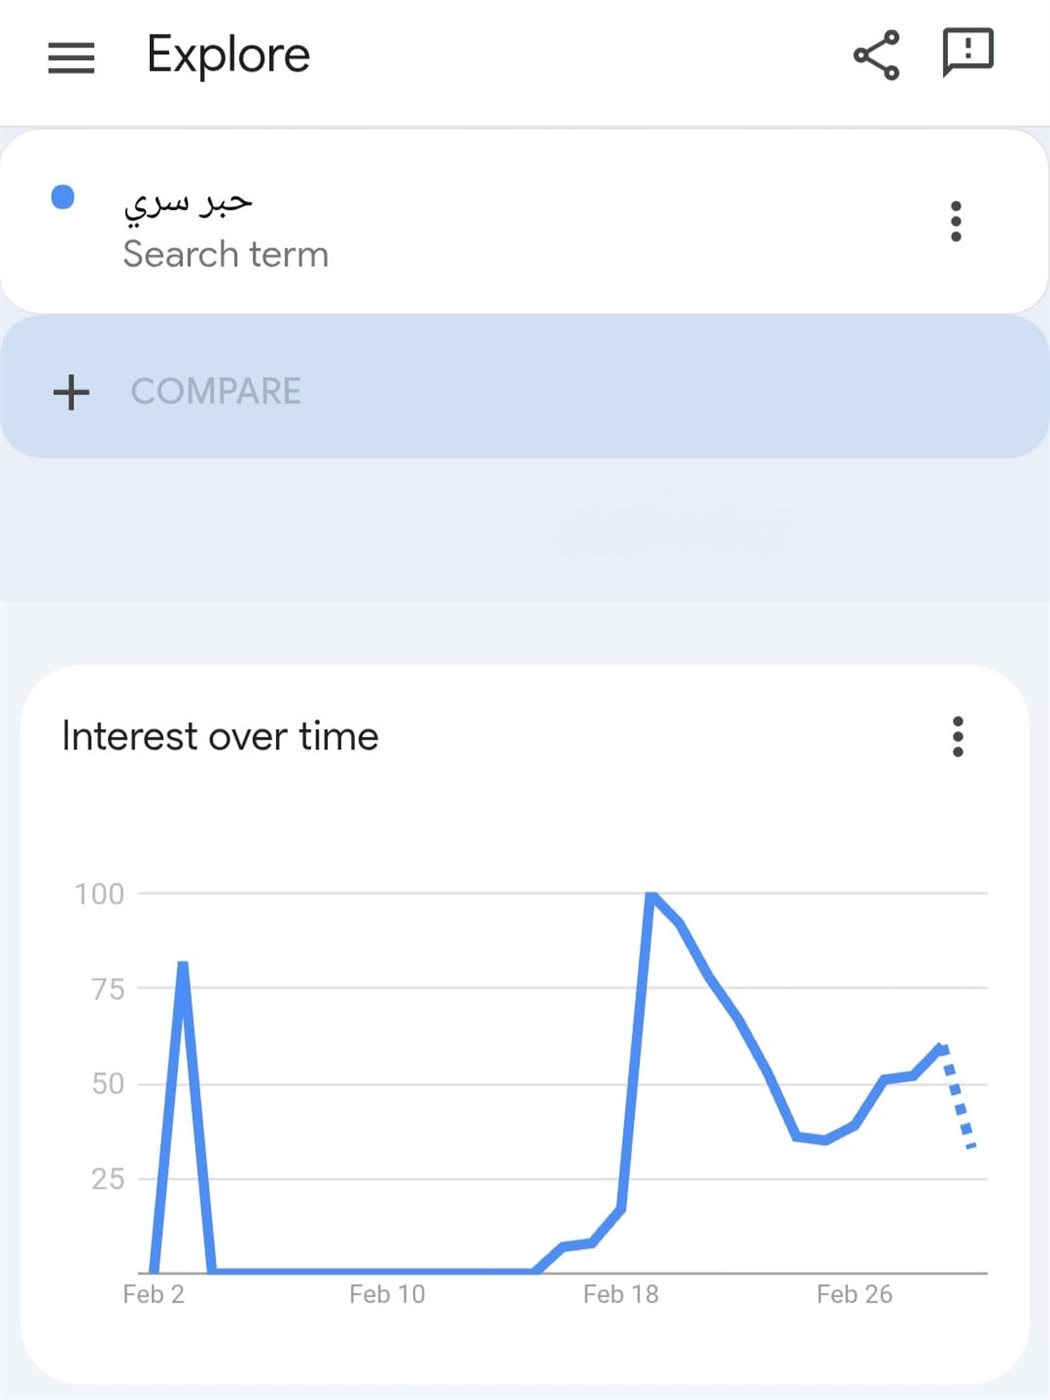Click the Feb 10 axis label
Viewport: 1050px width, 1400px height.
[387, 1294]
